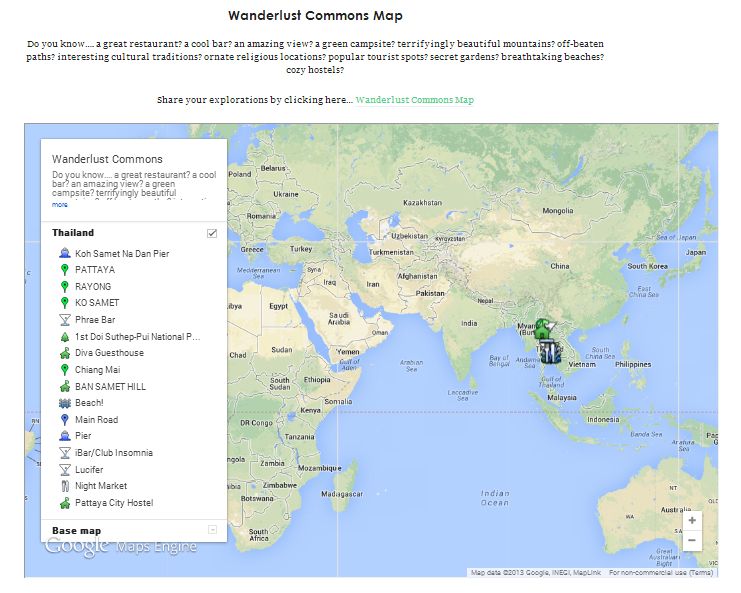The width and height of the screenshot is (741, 593).
Task: Click the Beach! wave icon in list
Action: point(64,403)
